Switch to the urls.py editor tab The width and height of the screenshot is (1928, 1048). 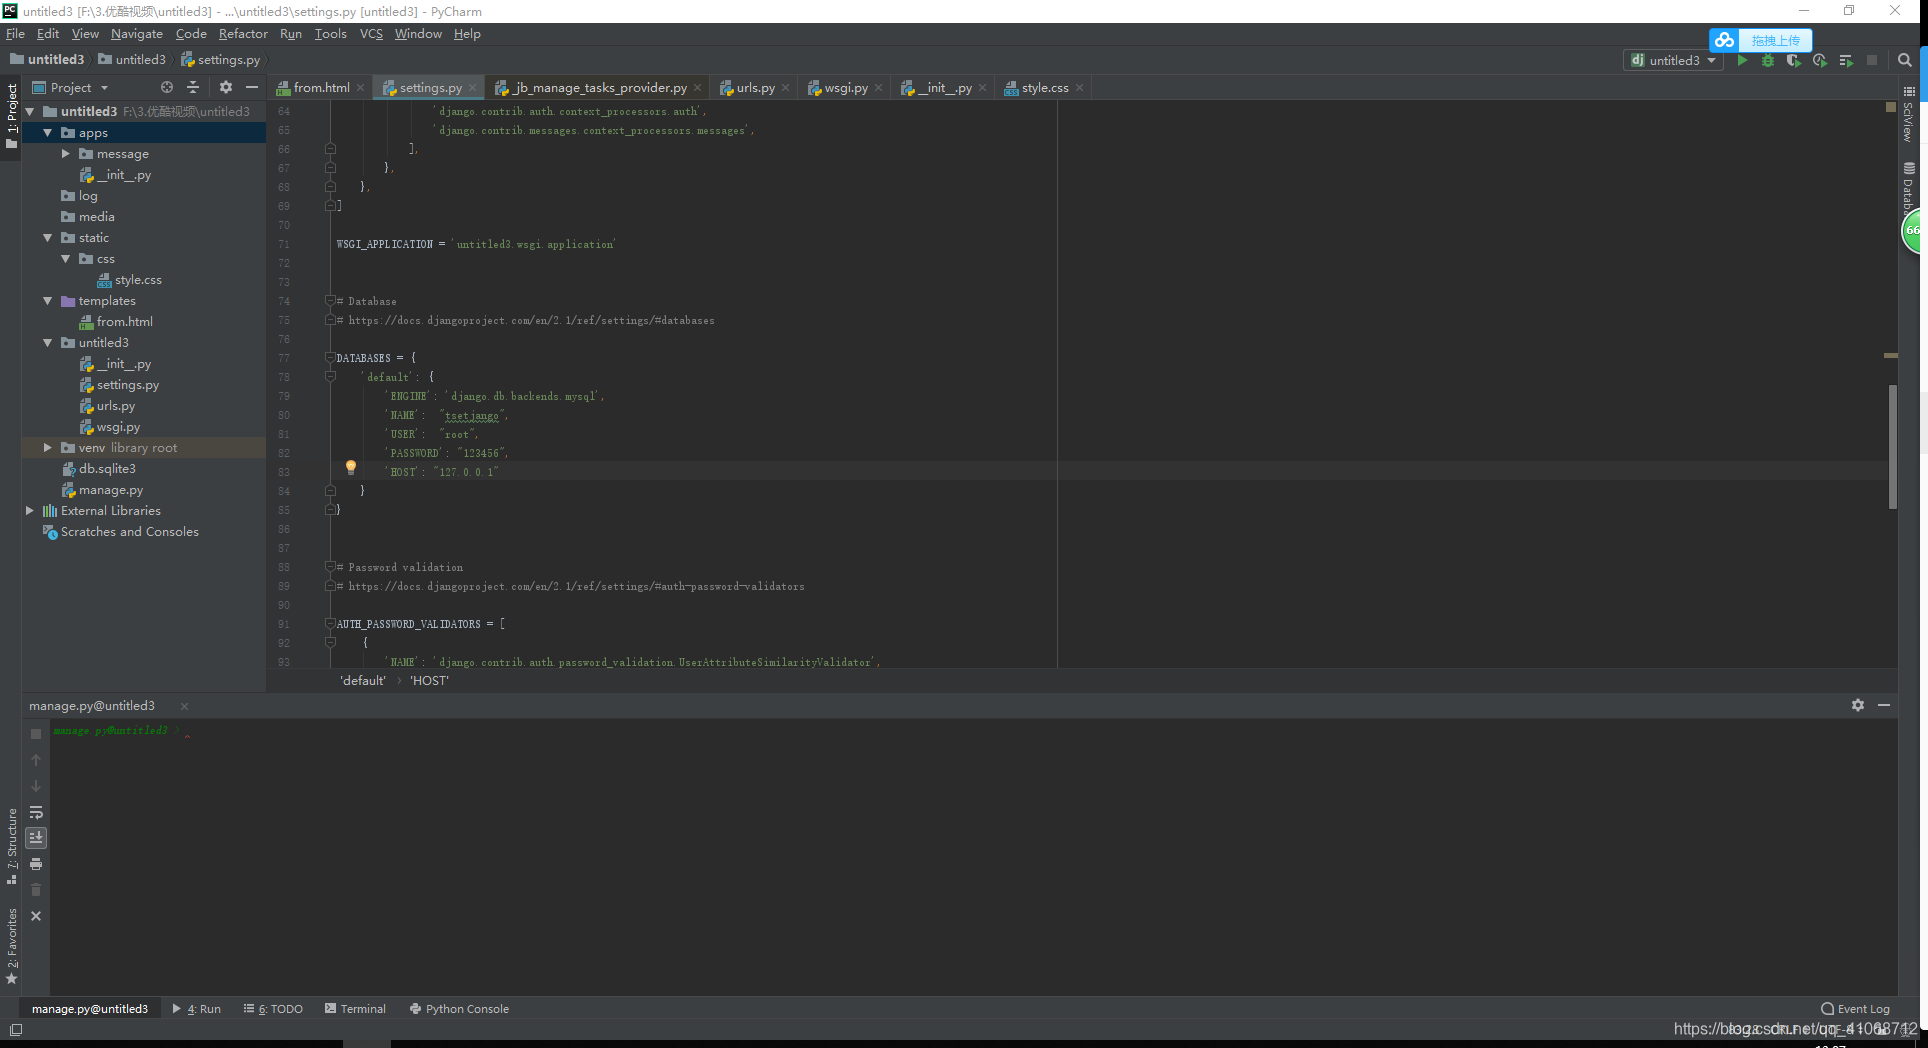coord(755,88)
